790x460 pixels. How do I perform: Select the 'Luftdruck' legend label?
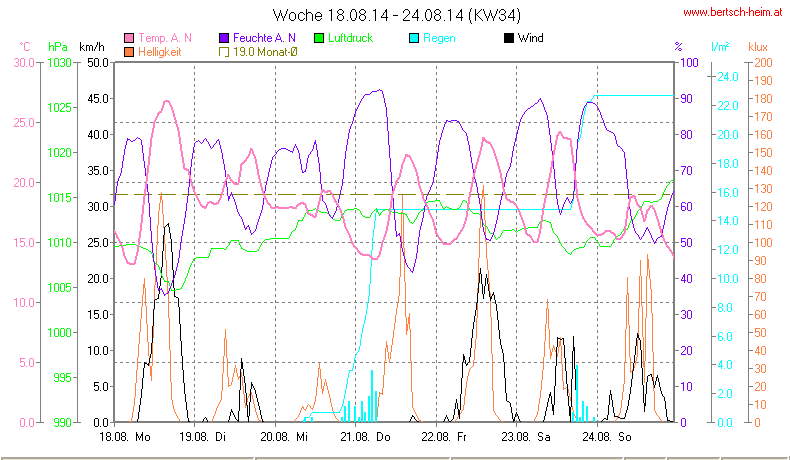pyautogui.click(x=350, y=38)
